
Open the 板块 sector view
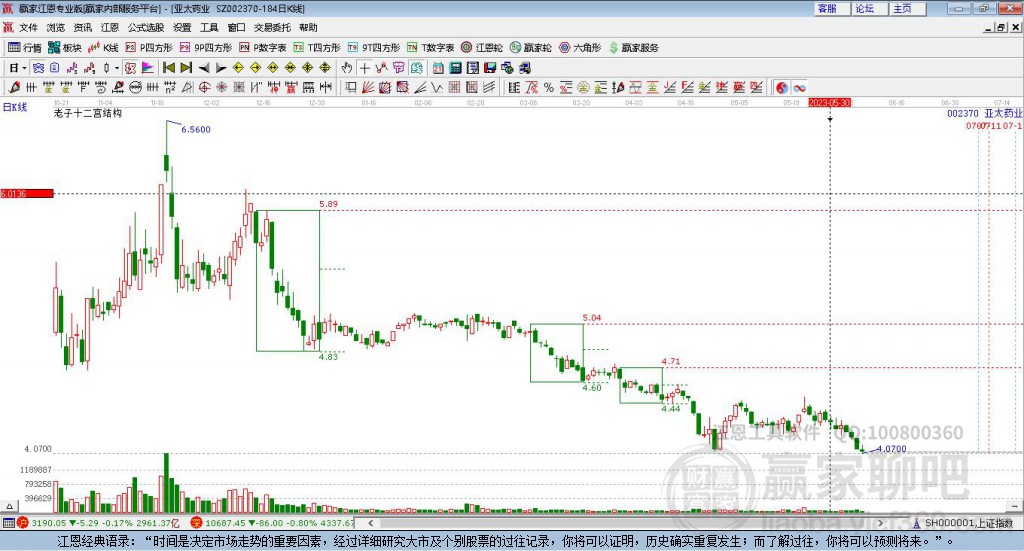point(64,48)
